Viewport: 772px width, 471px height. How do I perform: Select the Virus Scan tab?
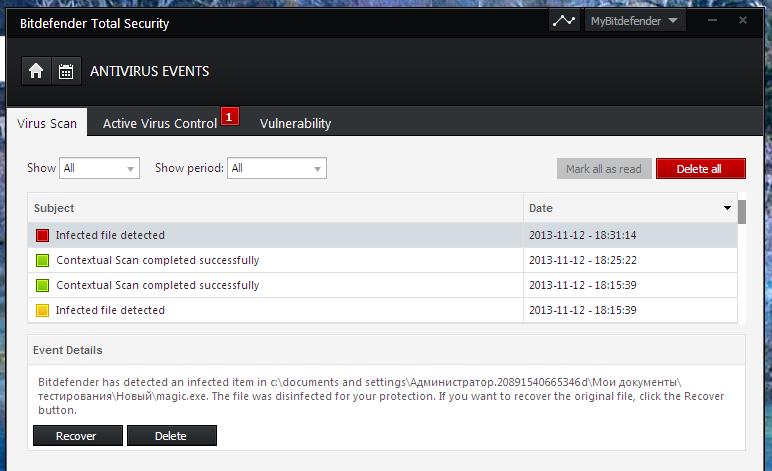pos(47,124)
